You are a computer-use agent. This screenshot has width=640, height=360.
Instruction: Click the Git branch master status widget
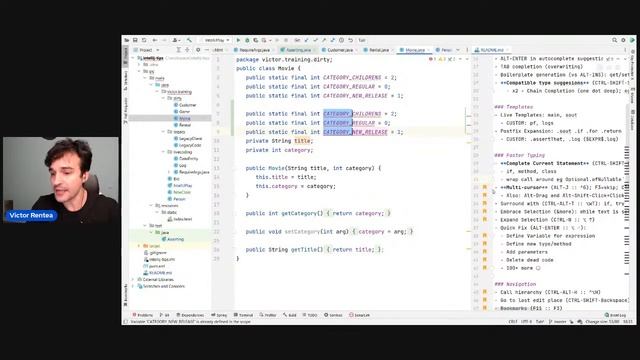558,322
